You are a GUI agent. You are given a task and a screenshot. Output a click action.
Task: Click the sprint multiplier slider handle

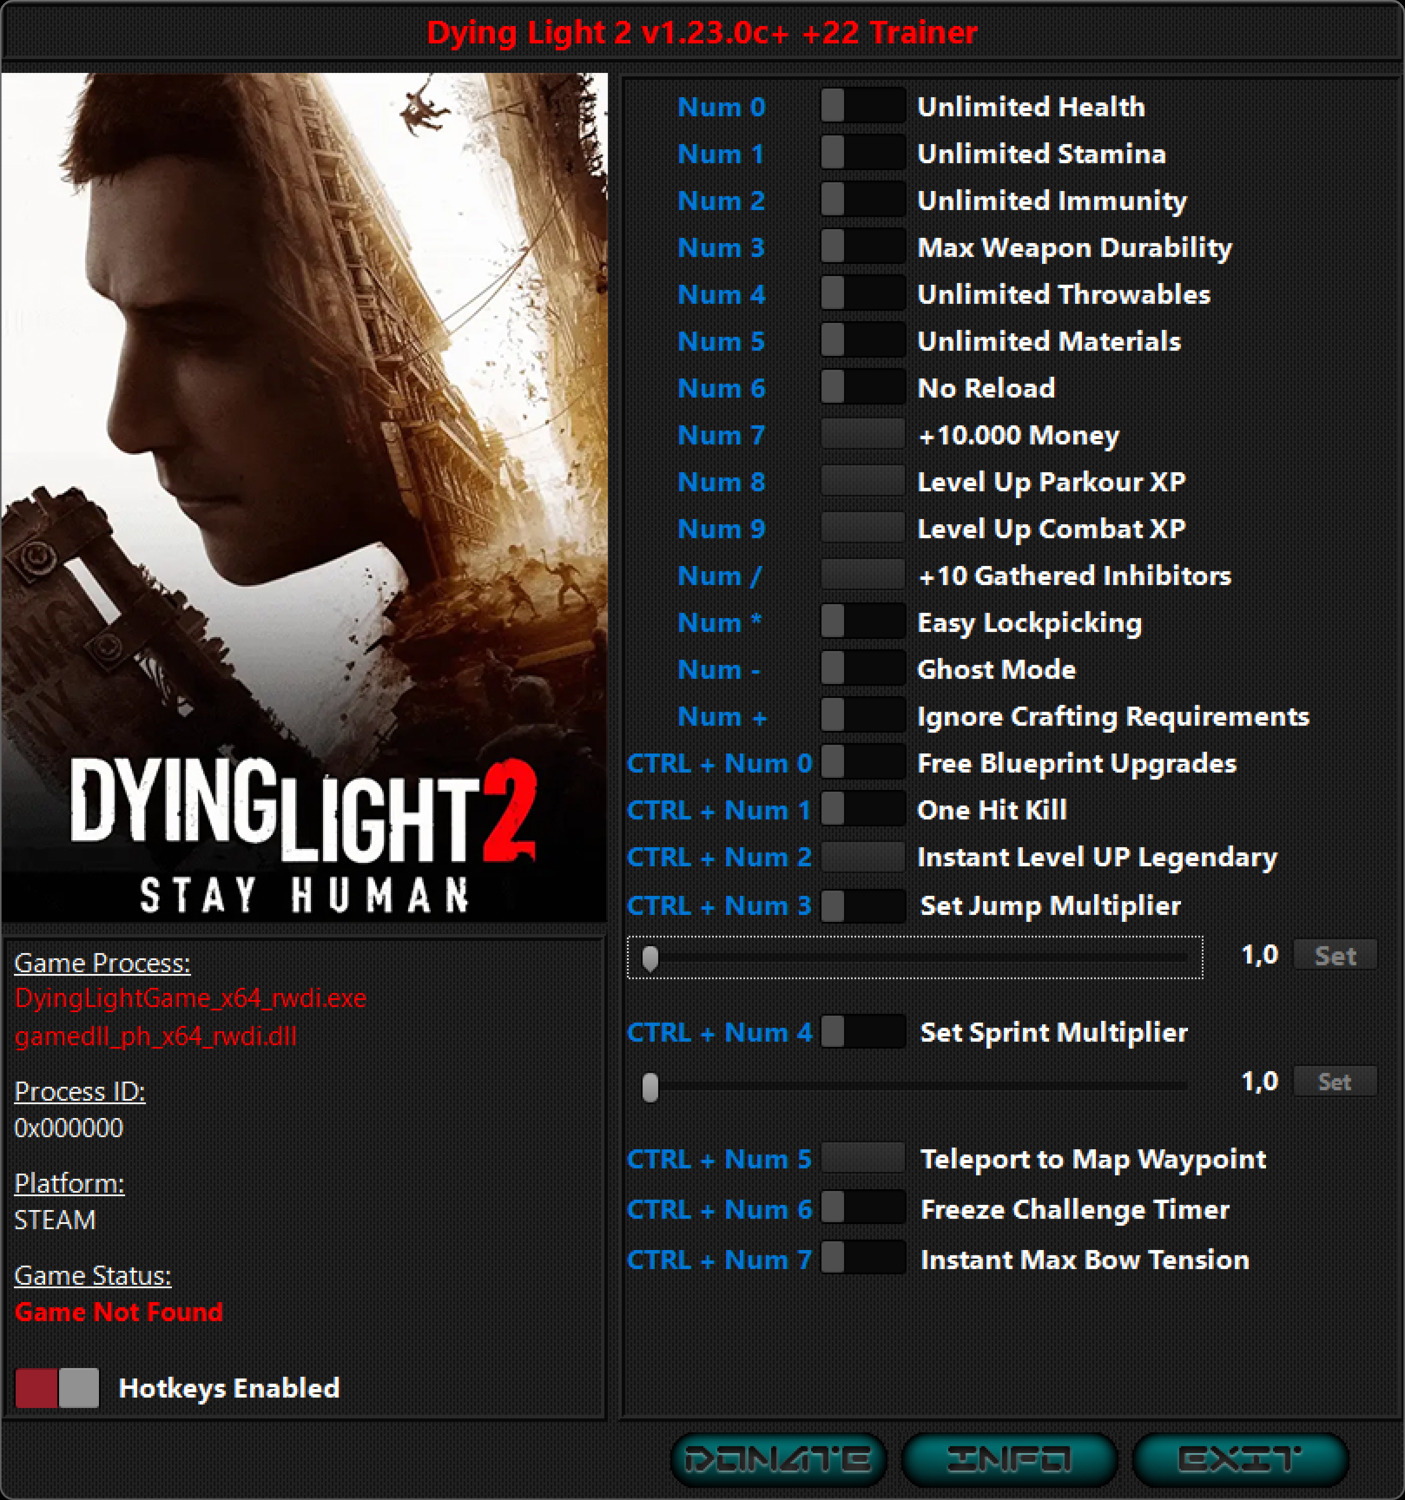point(650,1086)
